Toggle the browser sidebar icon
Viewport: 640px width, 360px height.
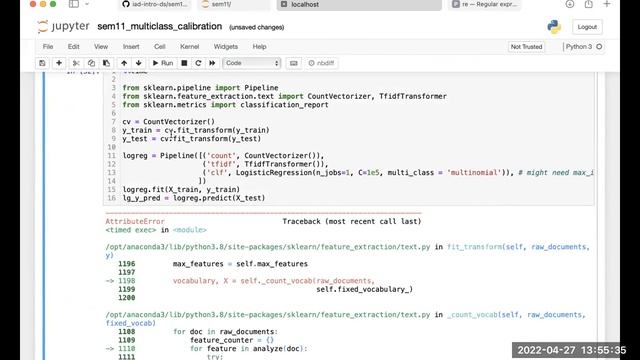(x=74, y=4)
